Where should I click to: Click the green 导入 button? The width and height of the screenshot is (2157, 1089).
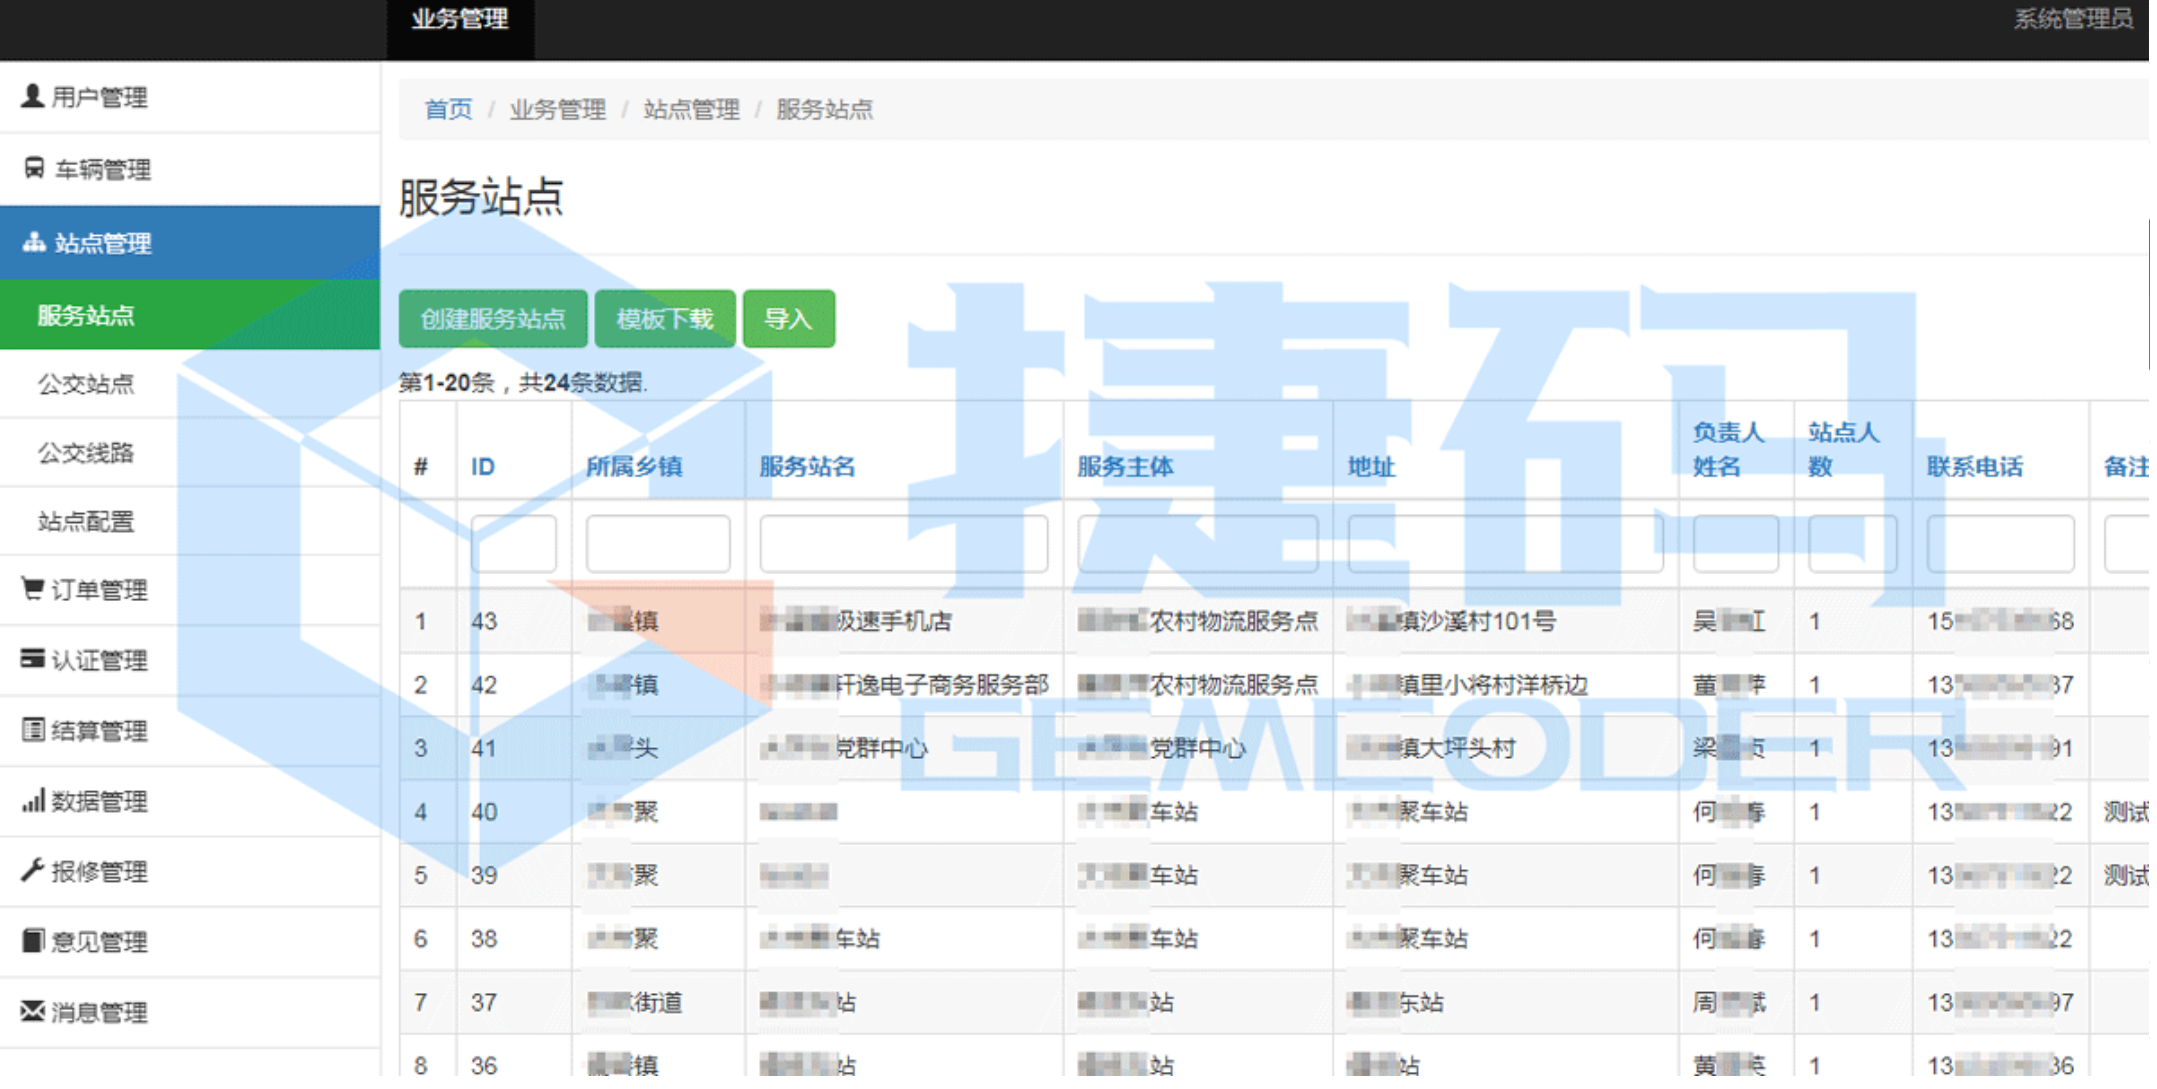coord(788,319)
